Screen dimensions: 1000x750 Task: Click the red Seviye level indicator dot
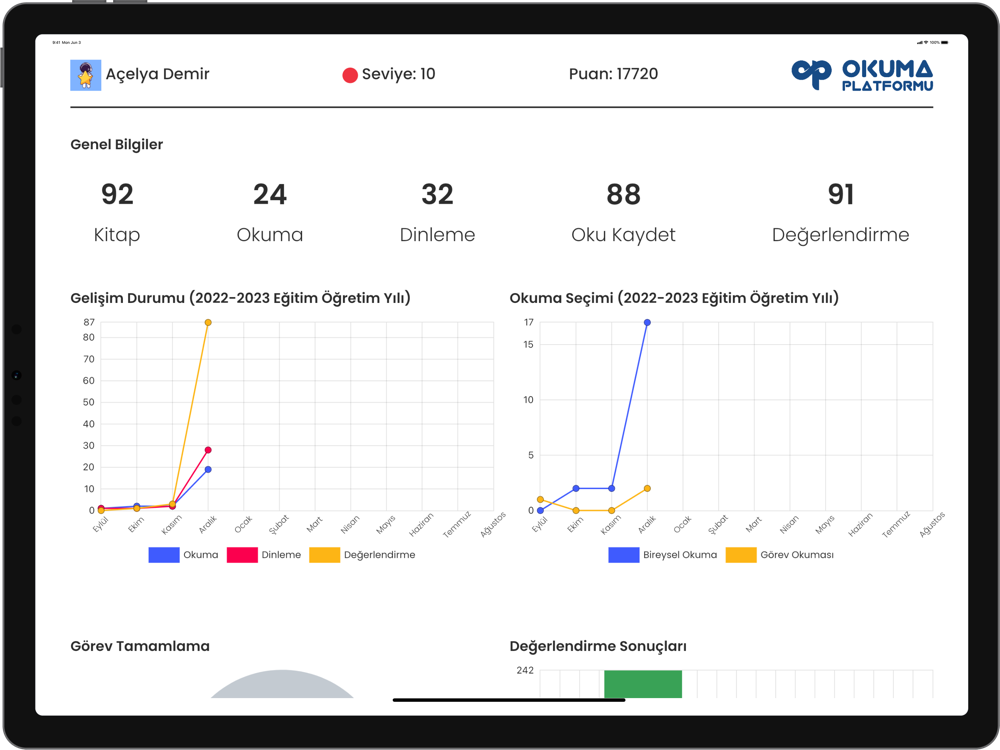(x=349, y=75)
